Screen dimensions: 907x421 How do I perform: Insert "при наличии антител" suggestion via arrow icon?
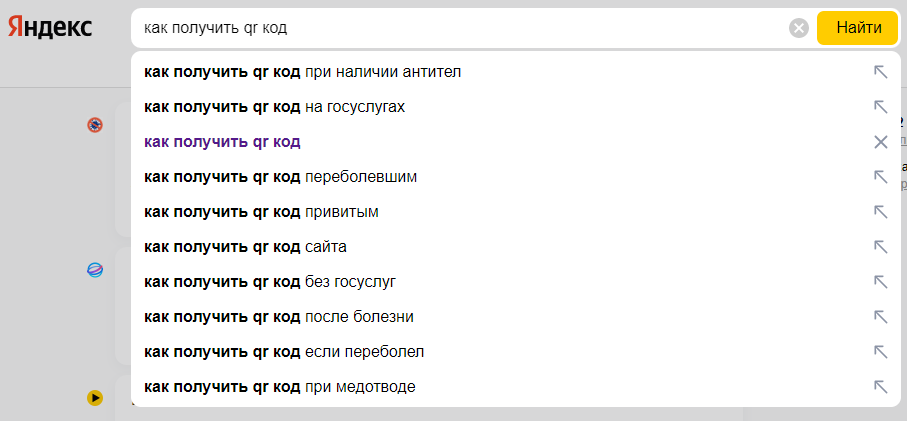coord(880,72)
